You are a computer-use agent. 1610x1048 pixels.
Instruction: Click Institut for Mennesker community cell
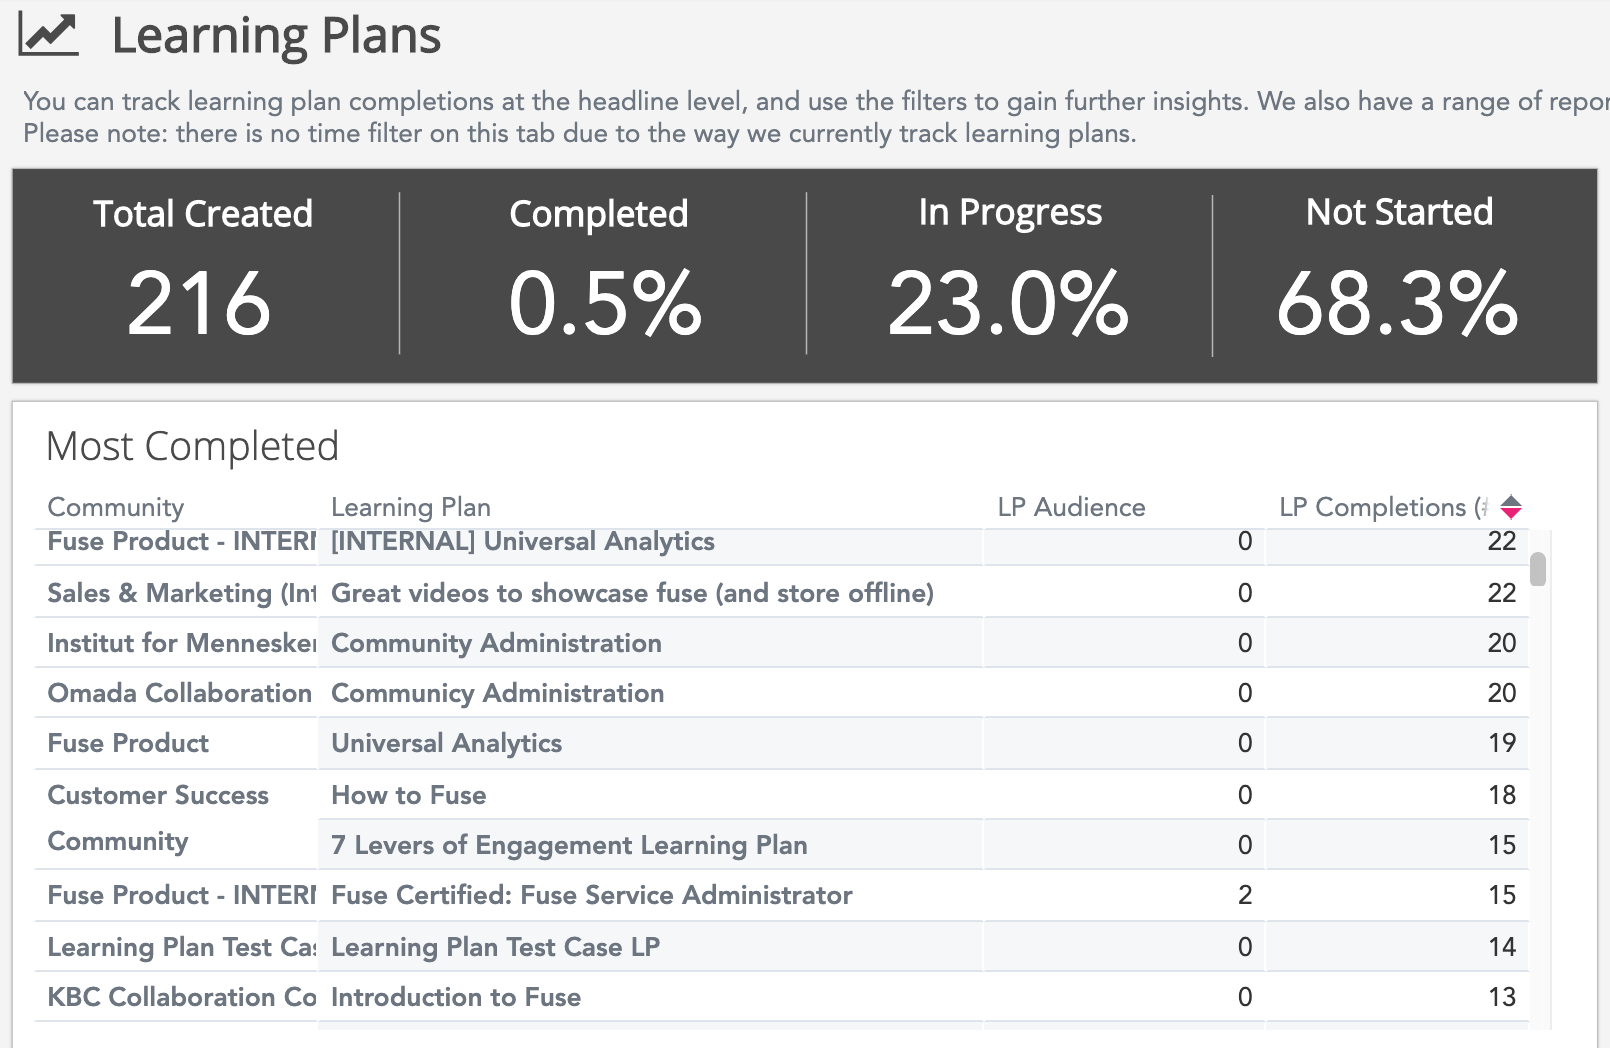[180, 643]
